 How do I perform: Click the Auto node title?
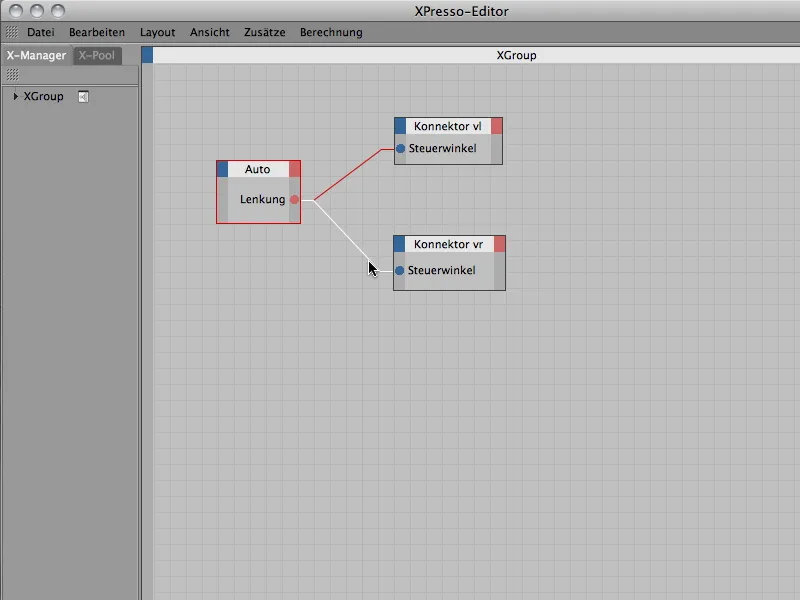[x=258, y=169]
